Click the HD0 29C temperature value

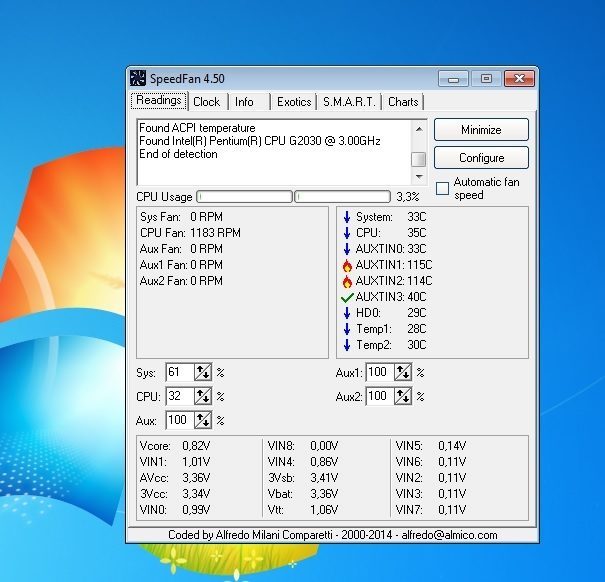417,313
